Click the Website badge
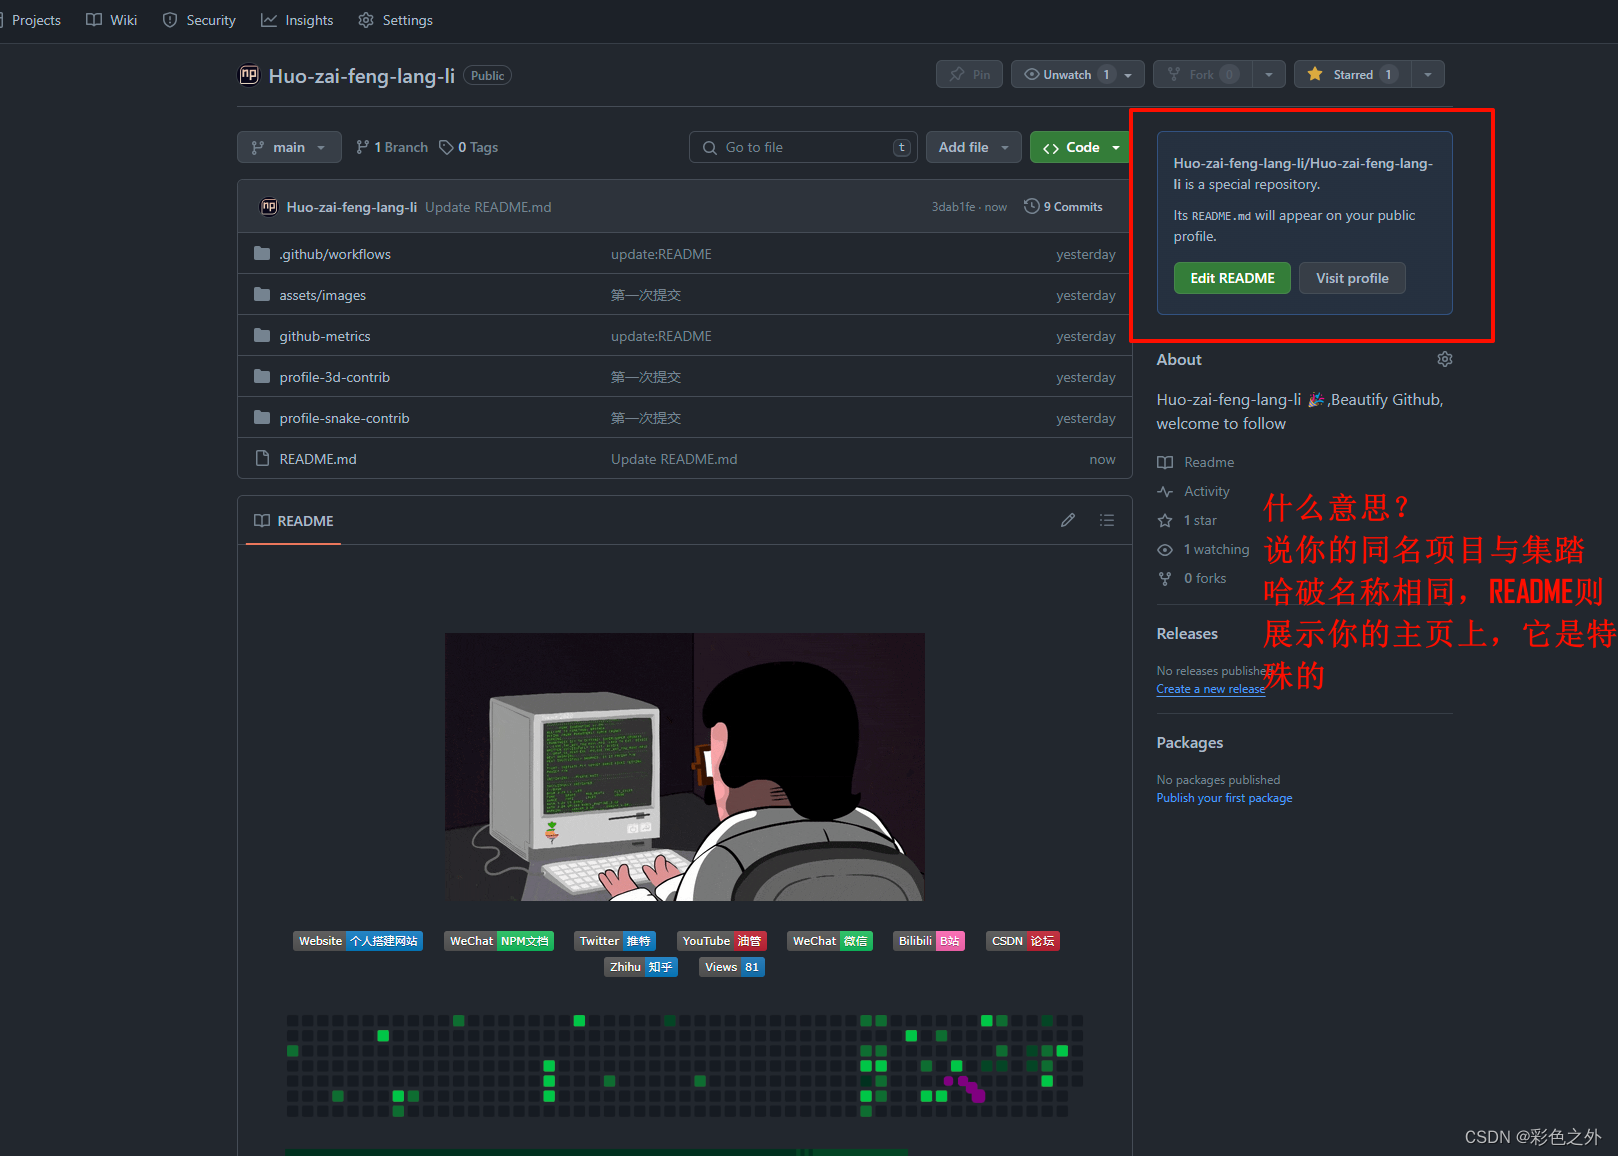1618x1156 pixels. pos(358,941)
